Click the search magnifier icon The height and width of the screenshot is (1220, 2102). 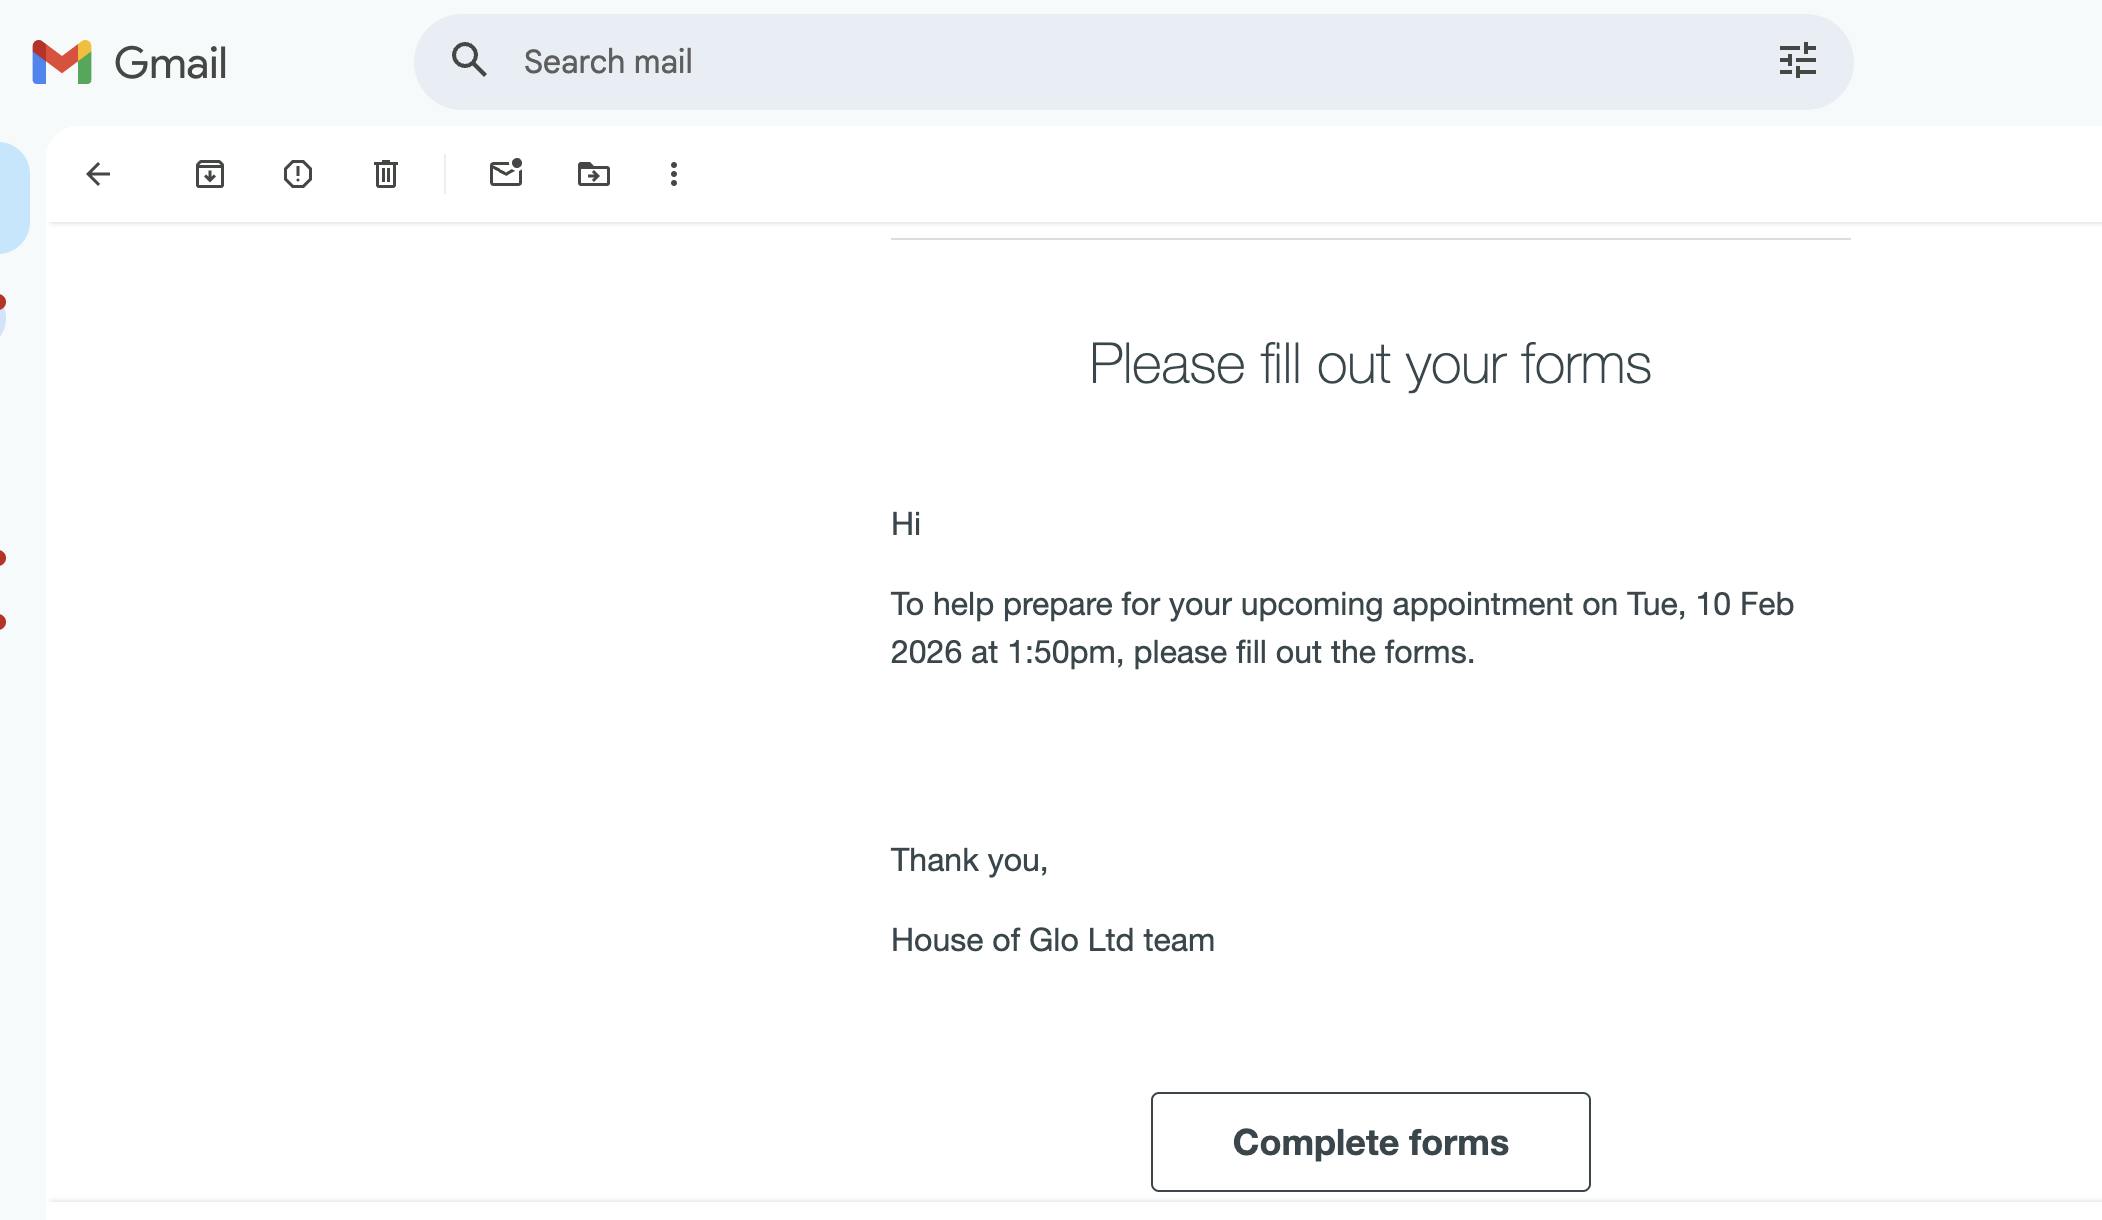tap(469, 61)
